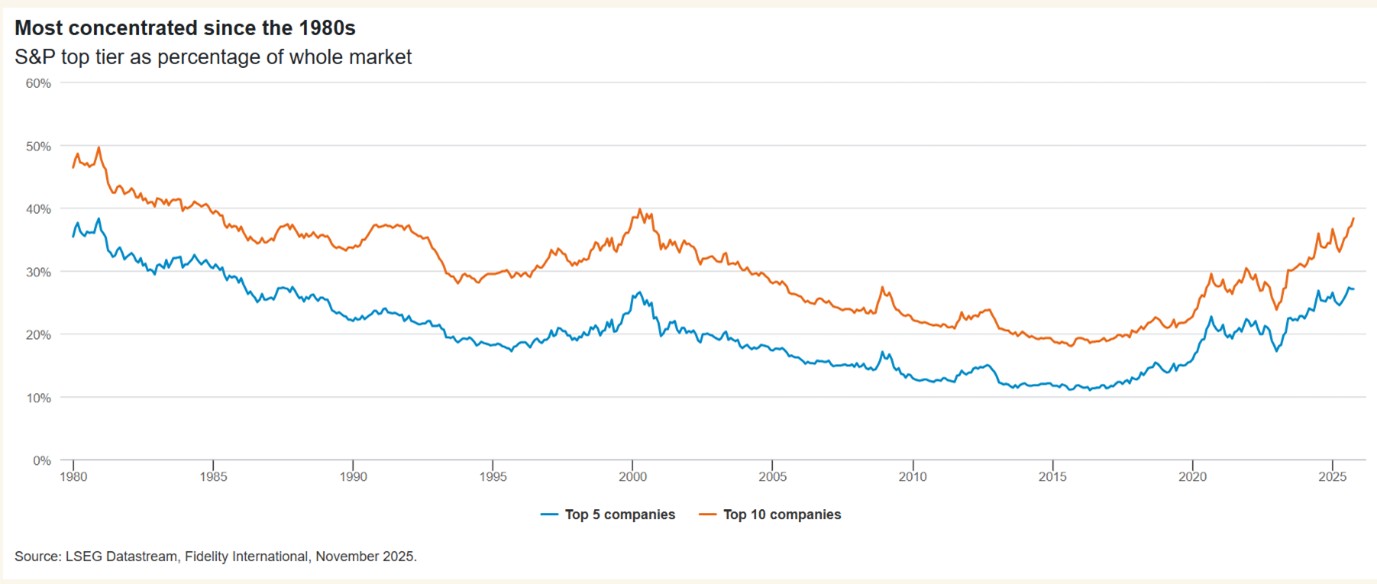The height and width of the screenshot is (584, 1377).
Task: Click the 2000 x-axis tick label
Action: pyautogui.click(x=632, y=477)
